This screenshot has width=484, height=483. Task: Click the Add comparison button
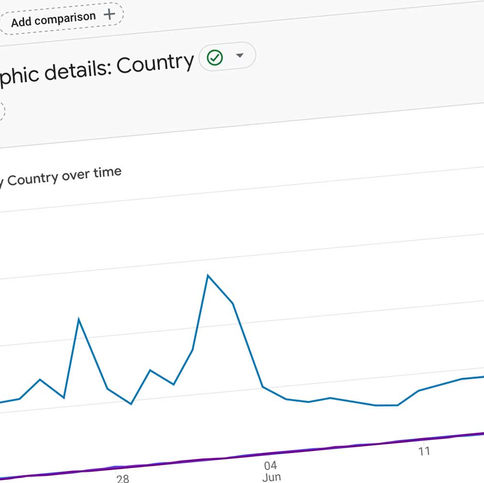pos(62,18)
